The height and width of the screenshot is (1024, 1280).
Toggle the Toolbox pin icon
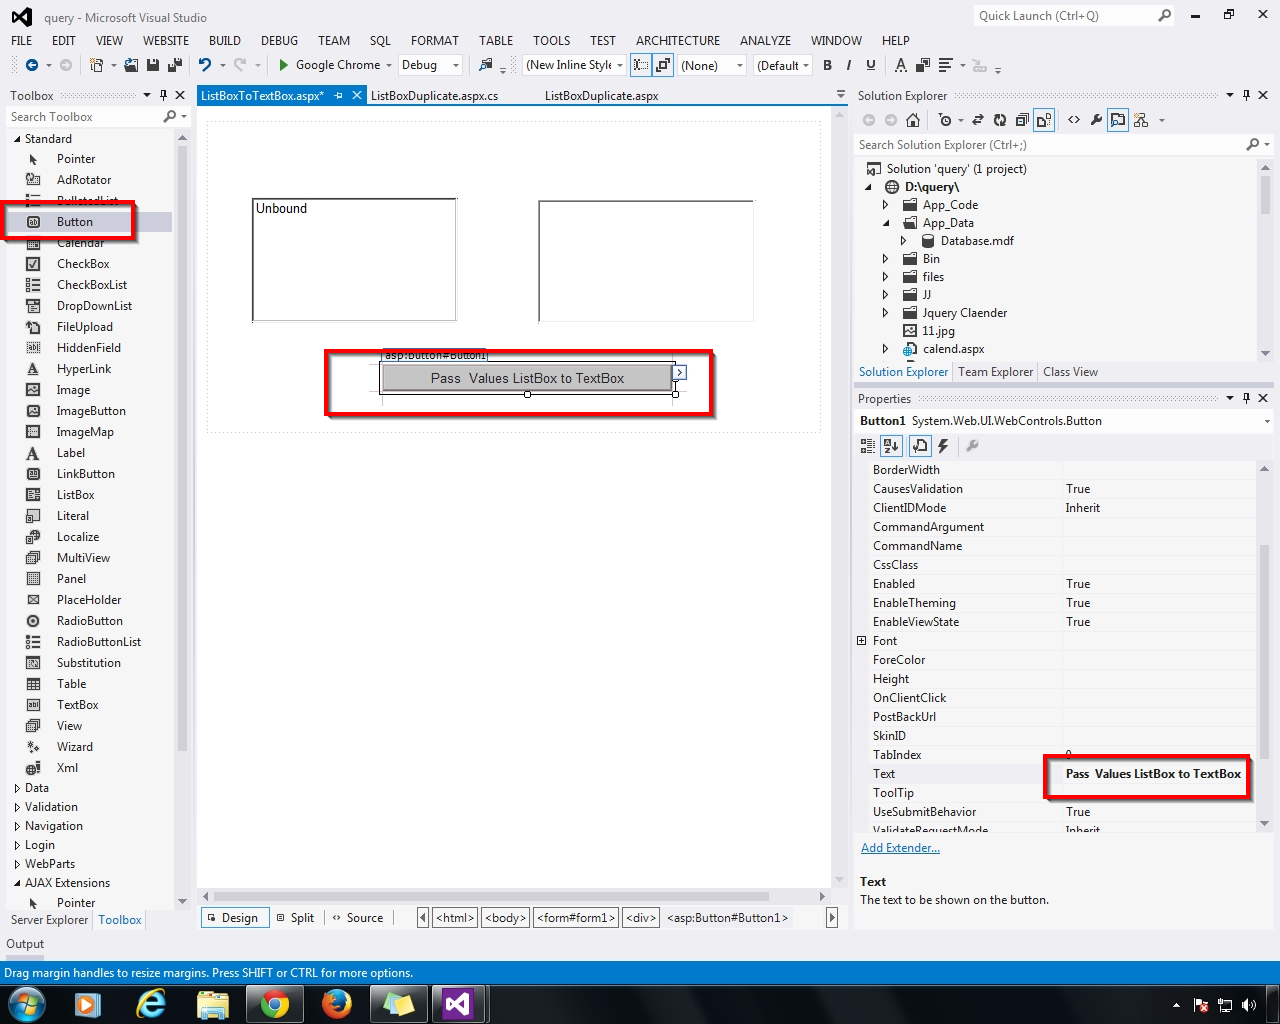161,95
